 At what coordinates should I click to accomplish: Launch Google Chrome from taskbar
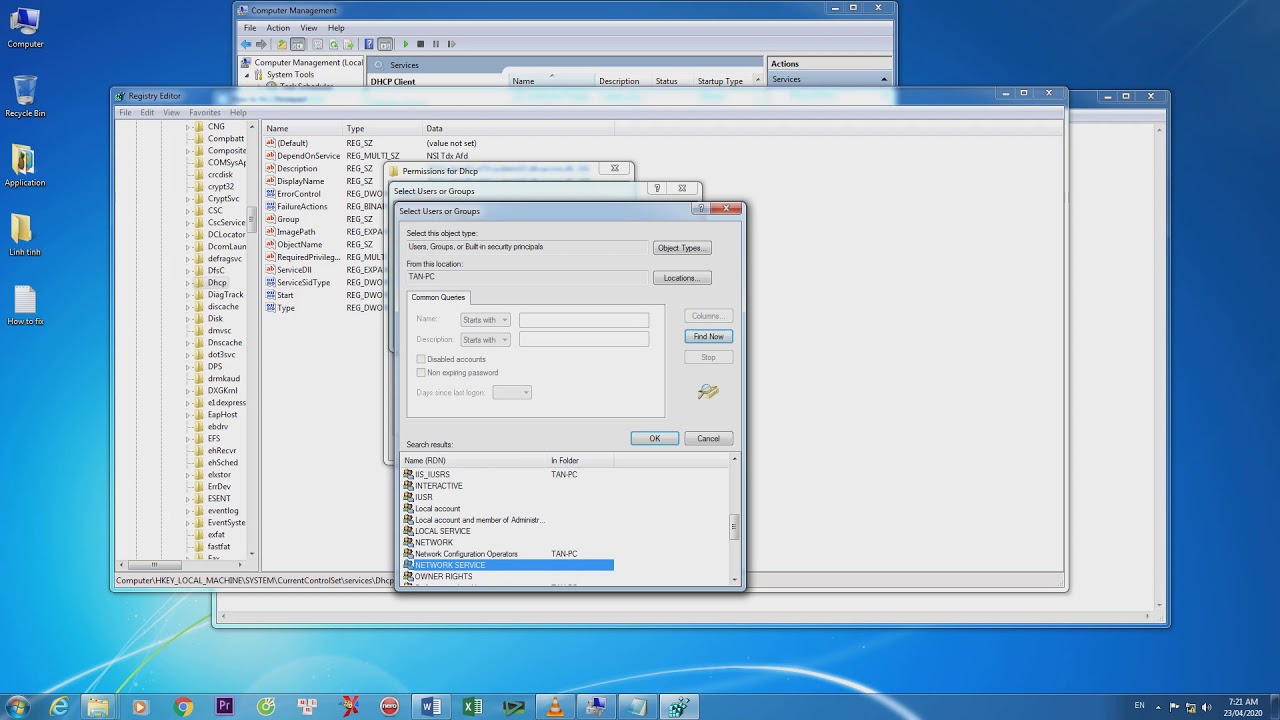[x=183, y=707]
